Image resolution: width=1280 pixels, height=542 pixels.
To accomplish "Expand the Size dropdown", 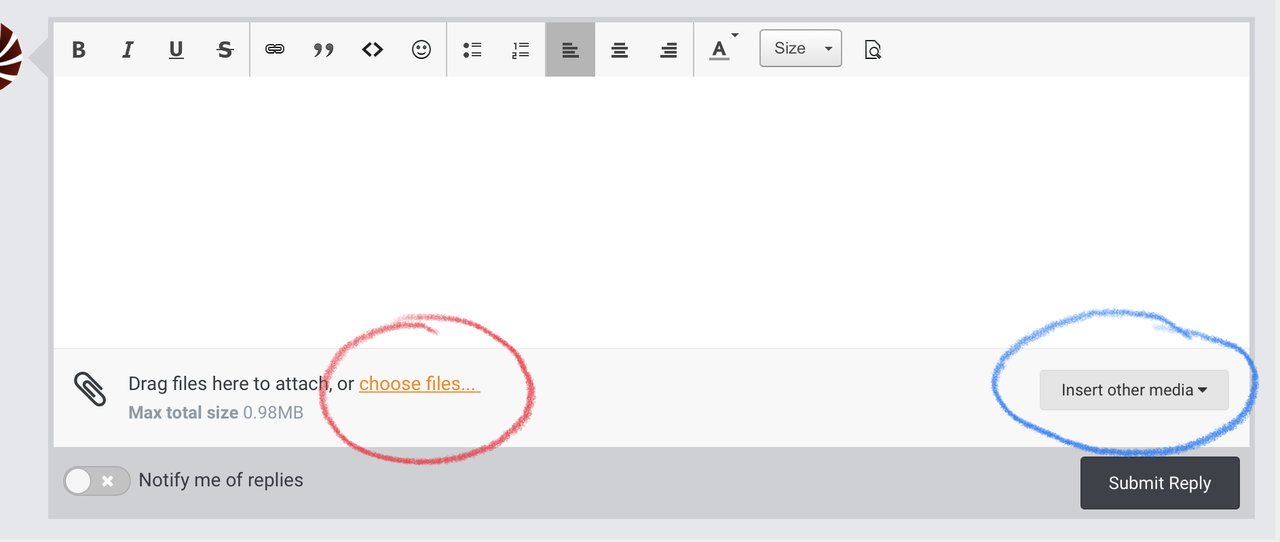I will point(801,49).
